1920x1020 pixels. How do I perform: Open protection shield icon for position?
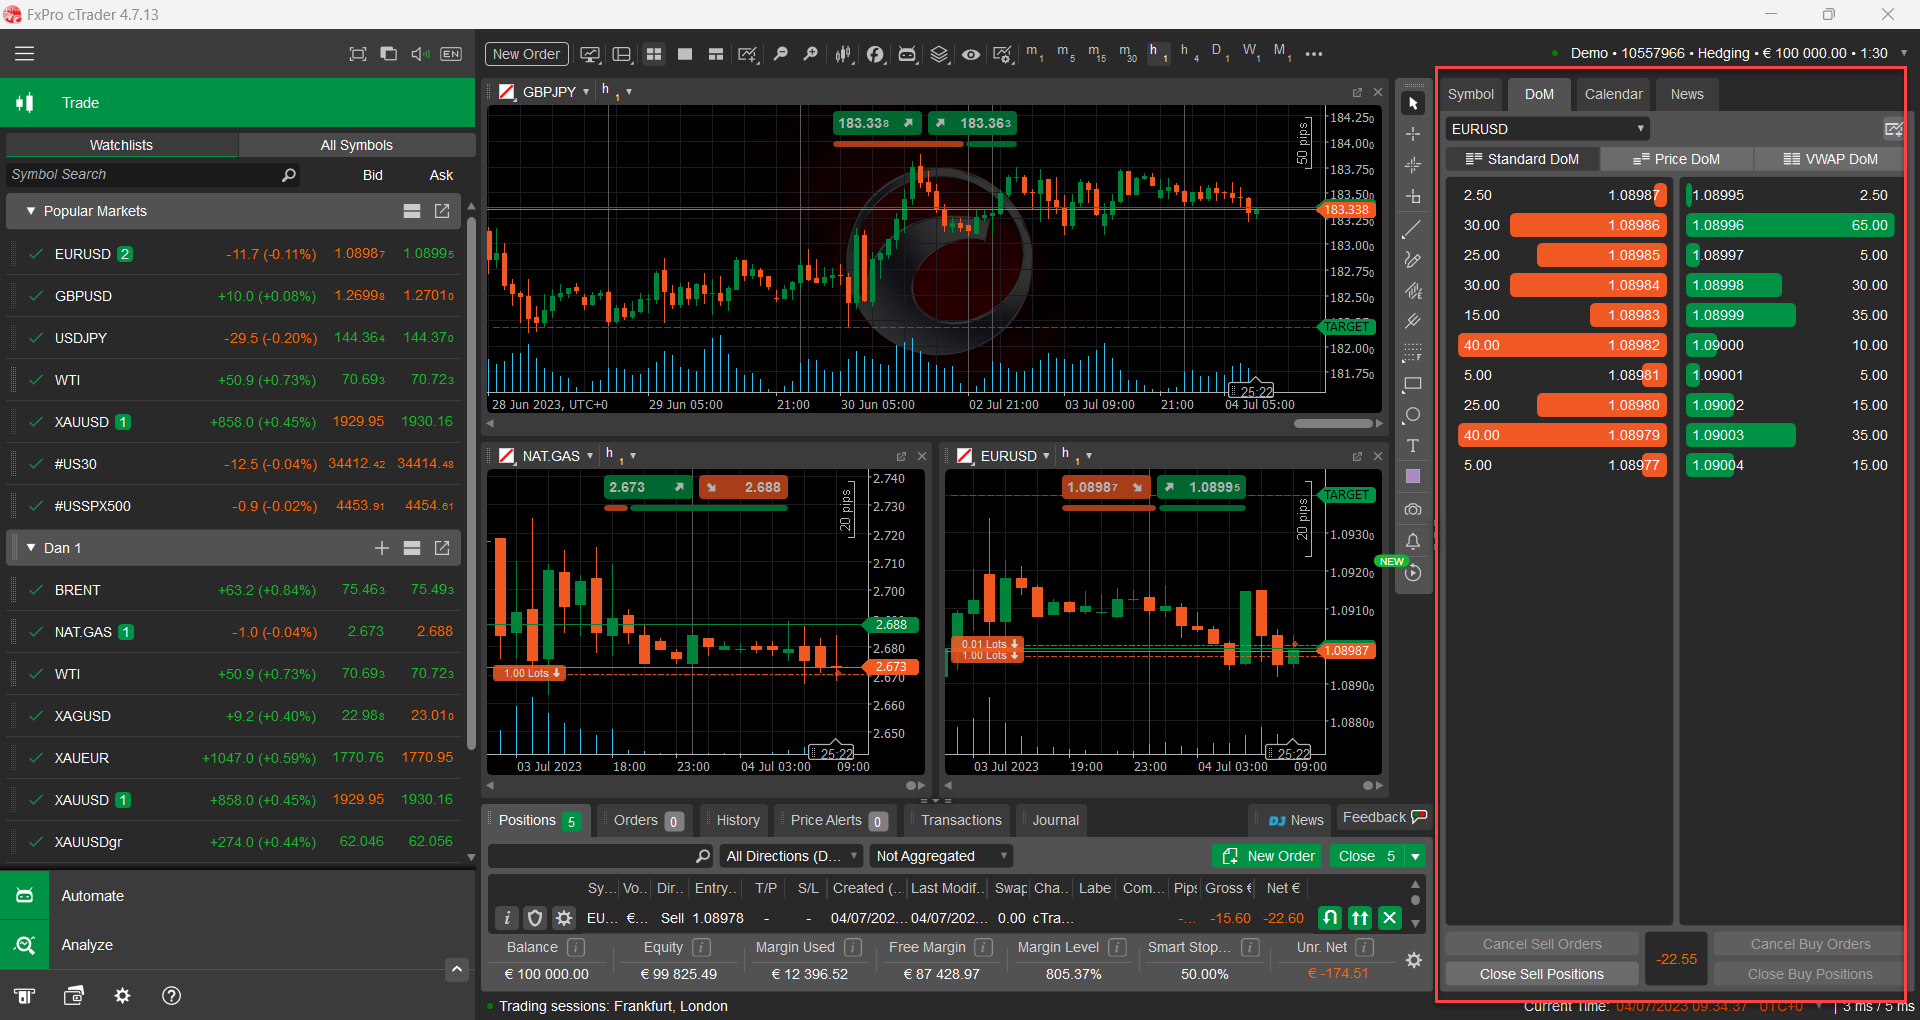pos(535,918)
